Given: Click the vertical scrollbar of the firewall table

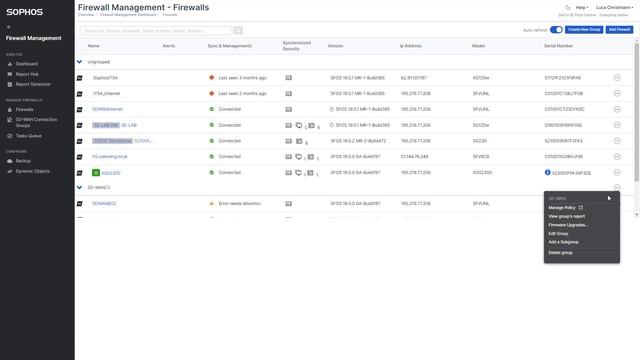Looking at the screenshot, I should [x=636, y=112].
